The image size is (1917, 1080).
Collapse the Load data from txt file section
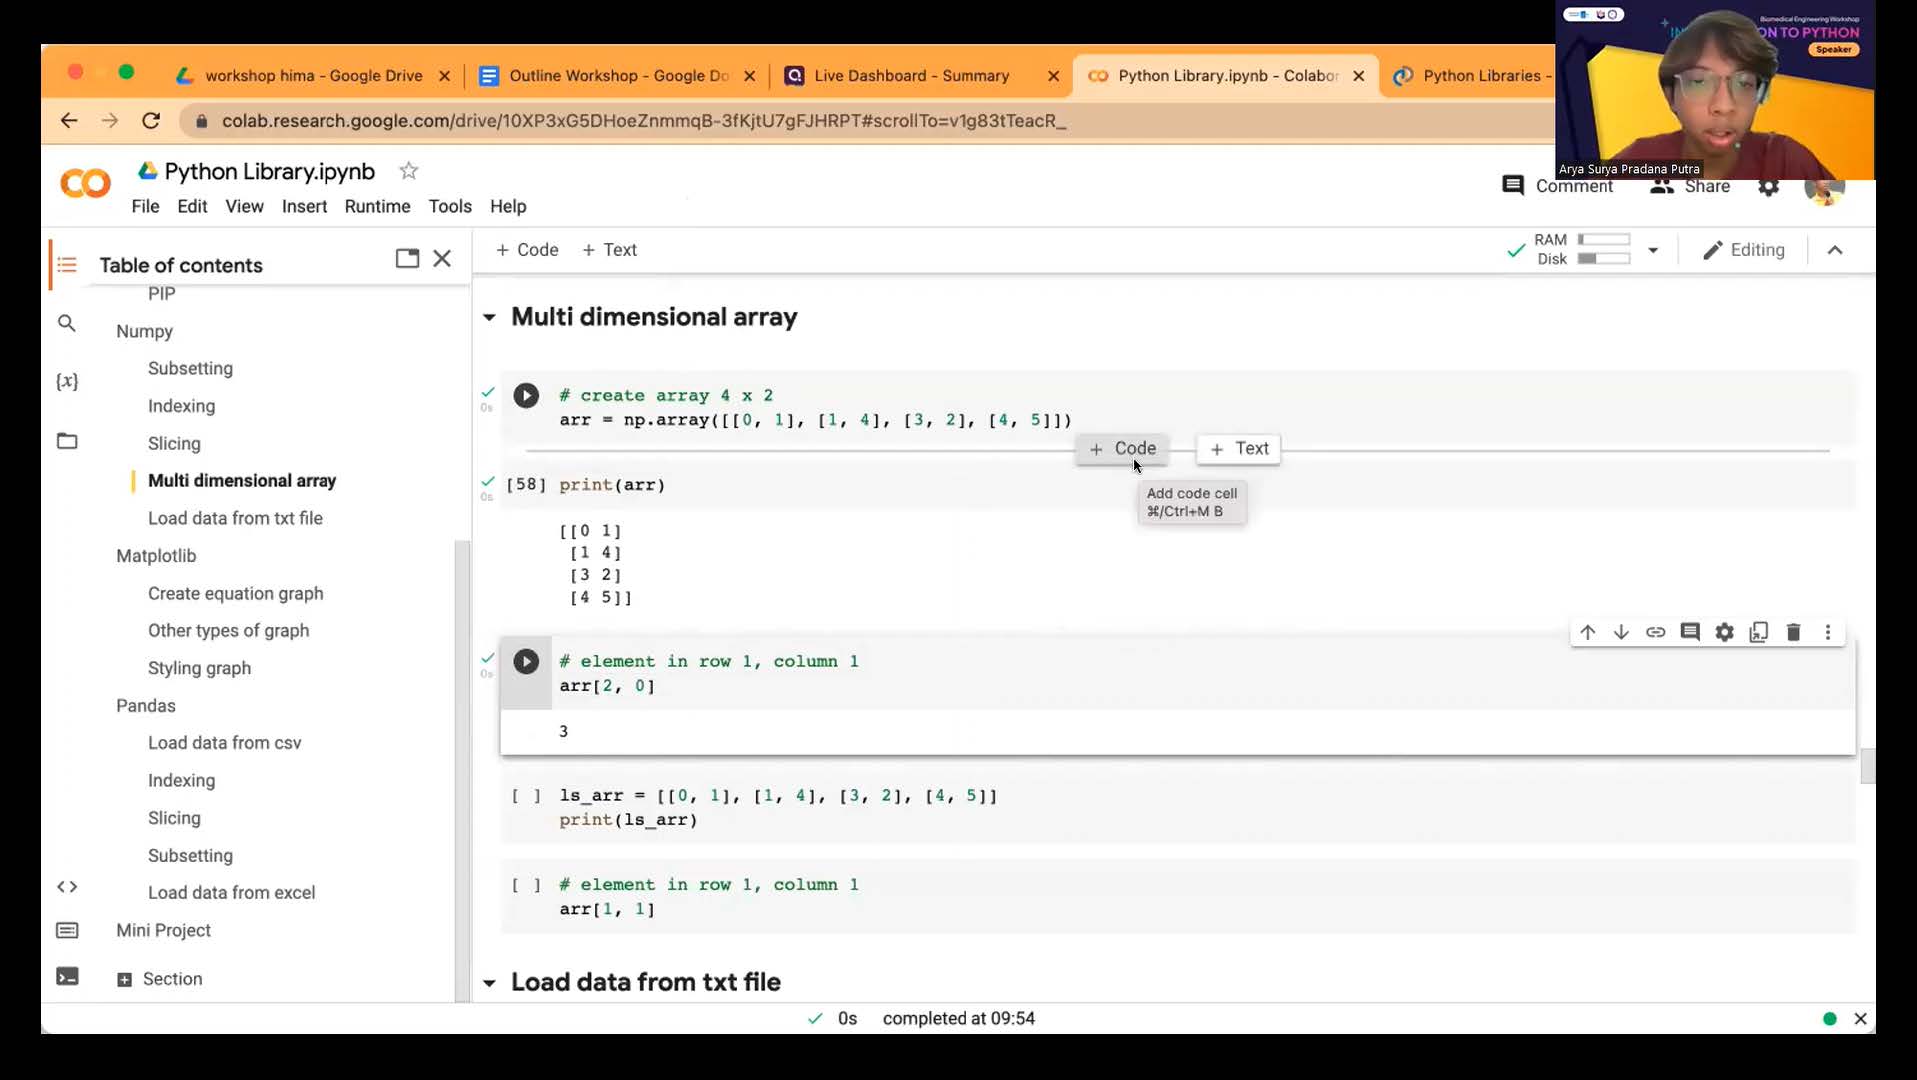(x=489, y=983)
